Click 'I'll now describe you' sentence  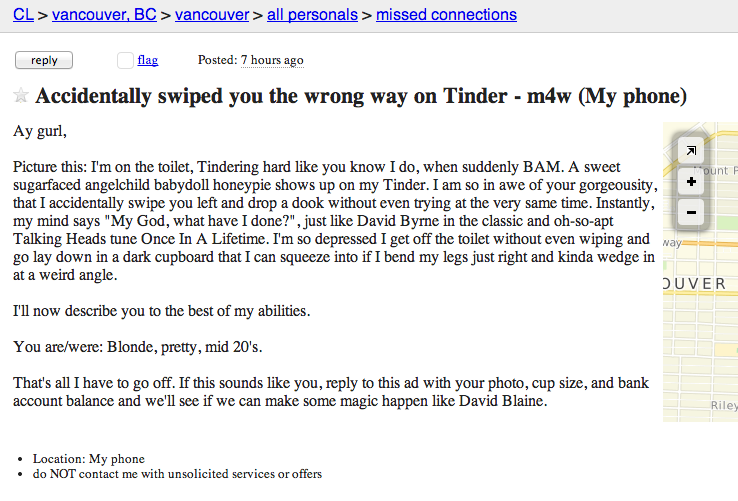161,311
